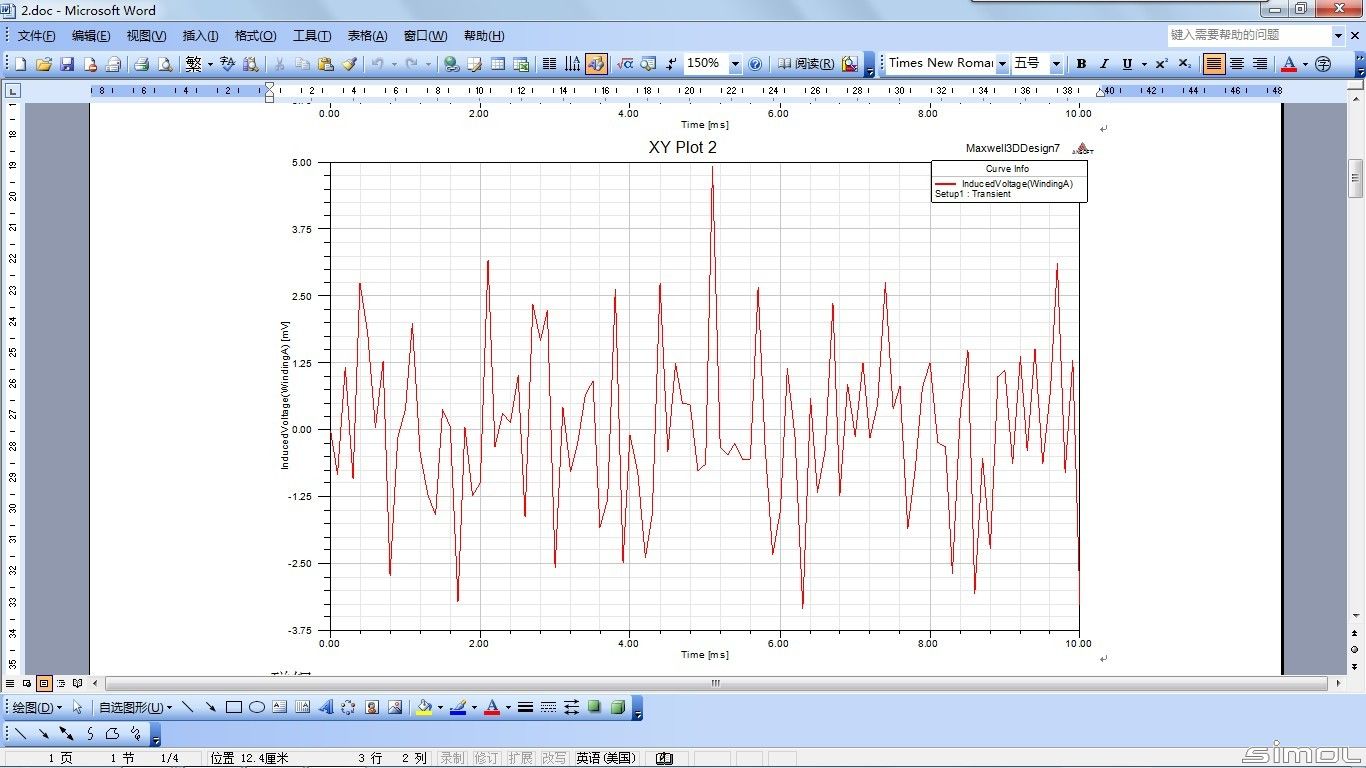Open Dash Style options in the Drawing toolbar
1366x768 pixels.
548,707
